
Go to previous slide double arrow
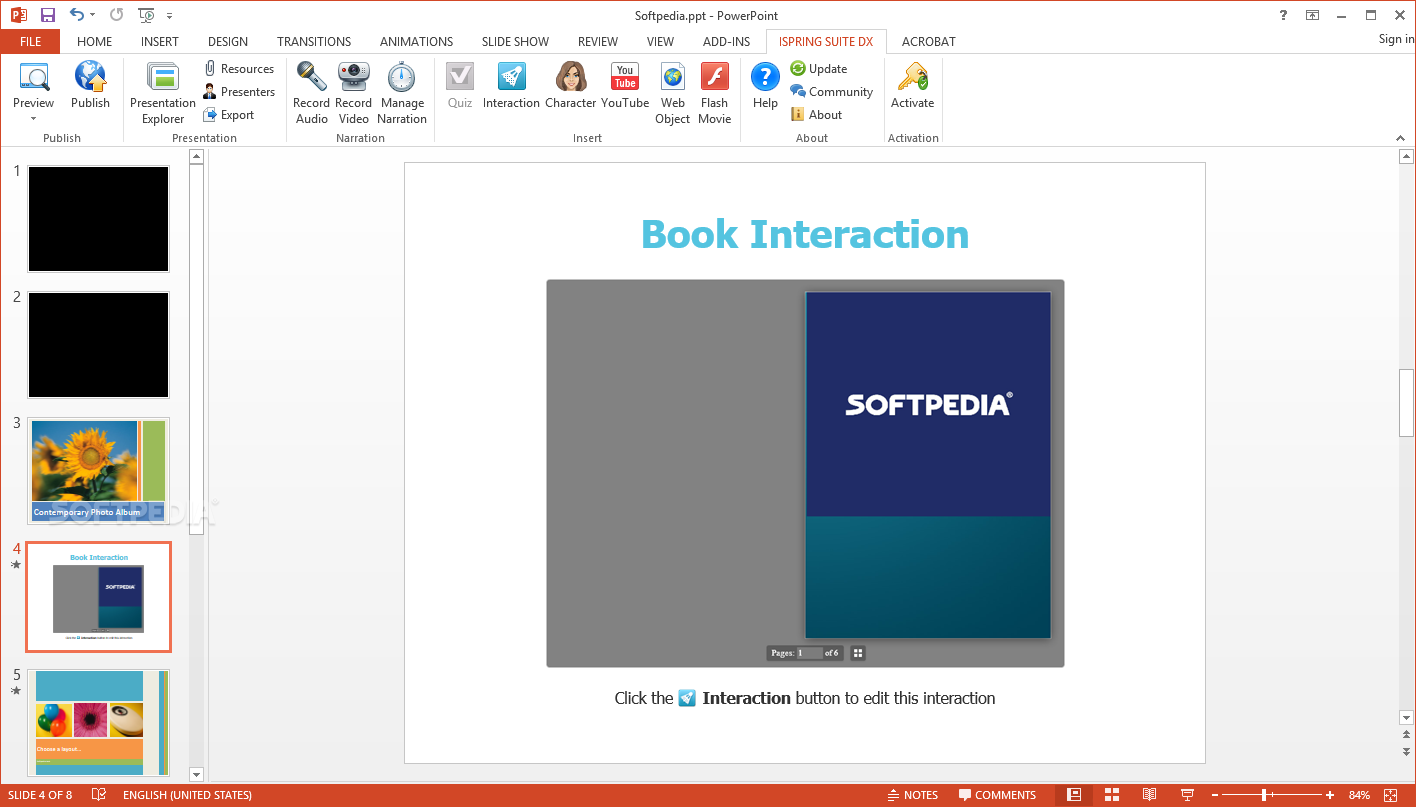coord(1406,735)
